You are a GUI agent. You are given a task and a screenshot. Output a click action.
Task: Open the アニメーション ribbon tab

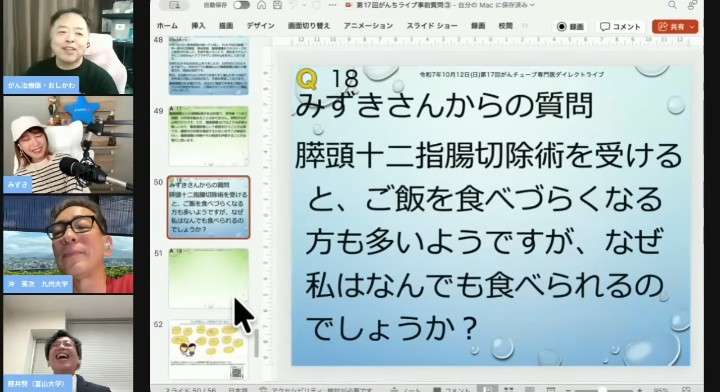tap(368, 26)
